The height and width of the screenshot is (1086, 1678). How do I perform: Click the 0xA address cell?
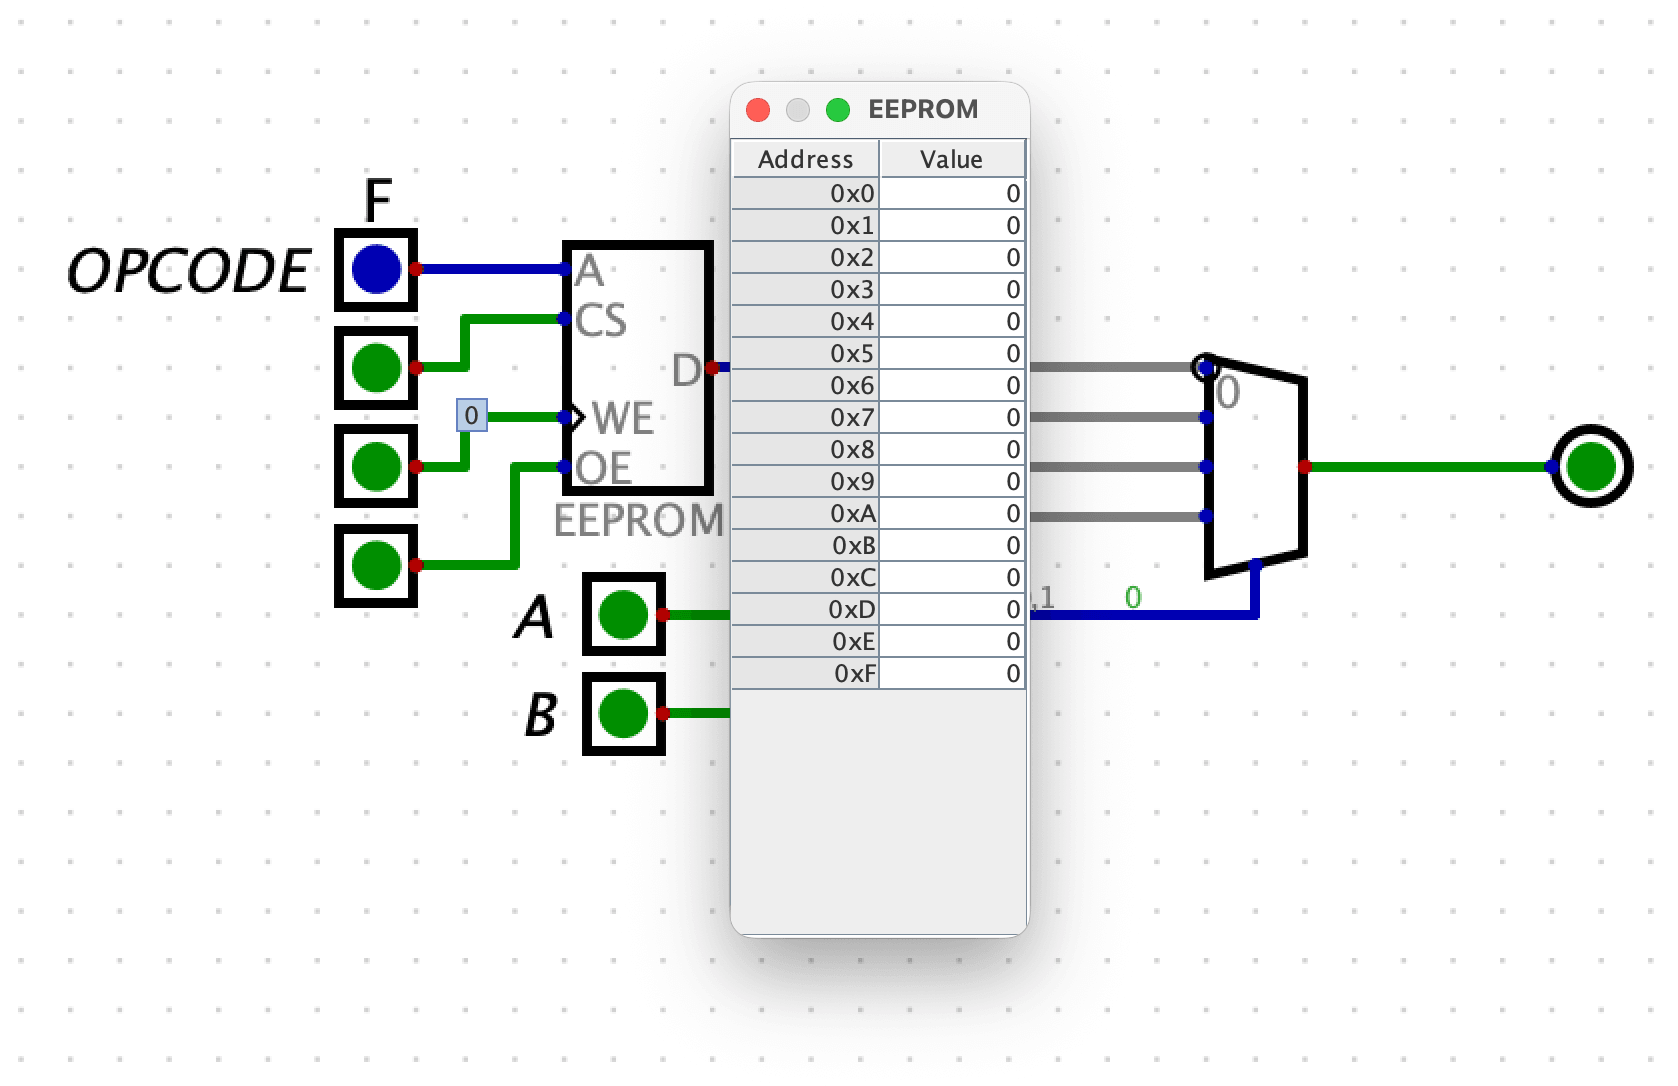tap(806, 513)
